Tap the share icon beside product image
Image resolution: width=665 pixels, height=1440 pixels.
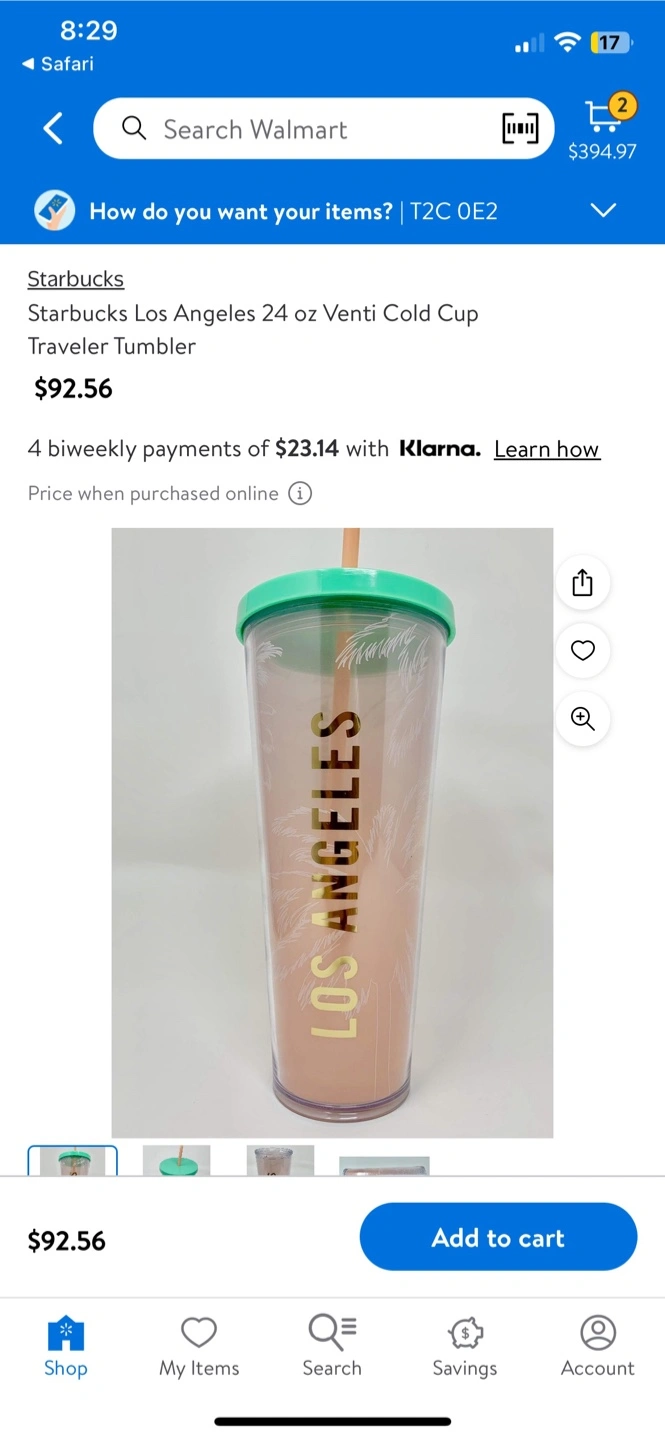click(583, 583)
